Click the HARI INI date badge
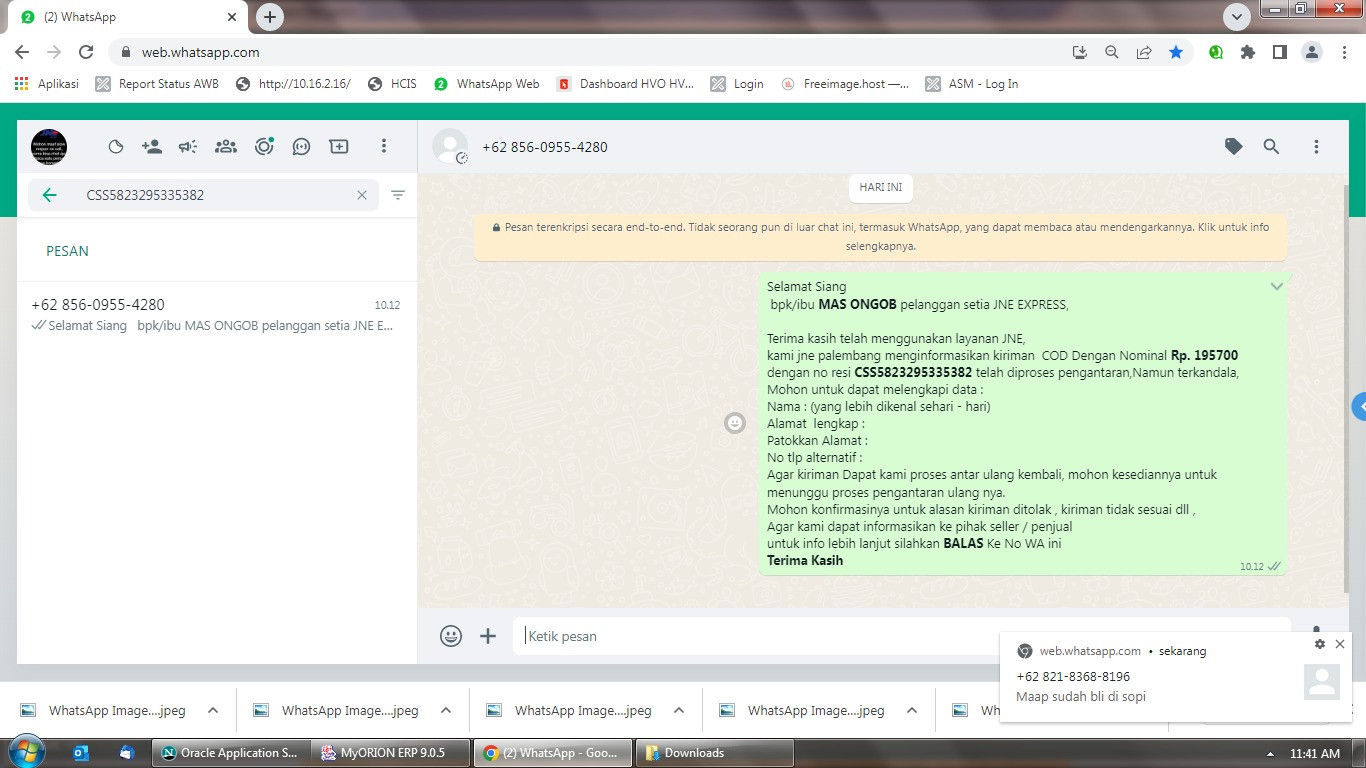Image resolution: width=1366 pixels, height=768 pixels. click(x=881, y=187)
